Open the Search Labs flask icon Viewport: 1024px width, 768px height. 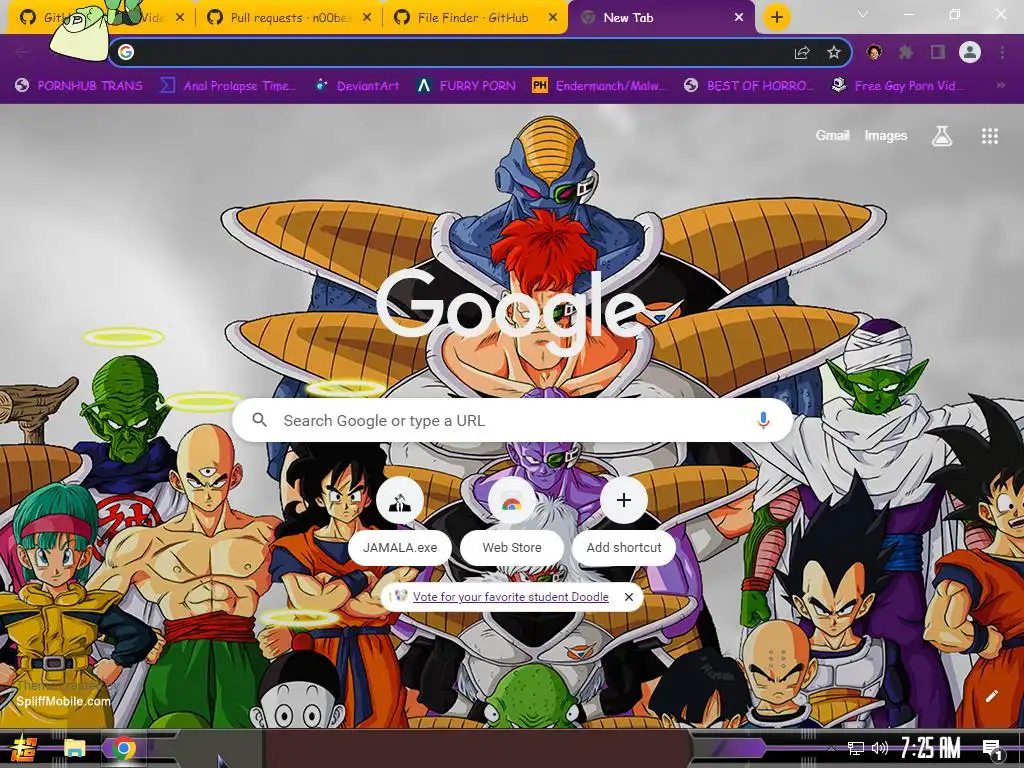point(942,136)
